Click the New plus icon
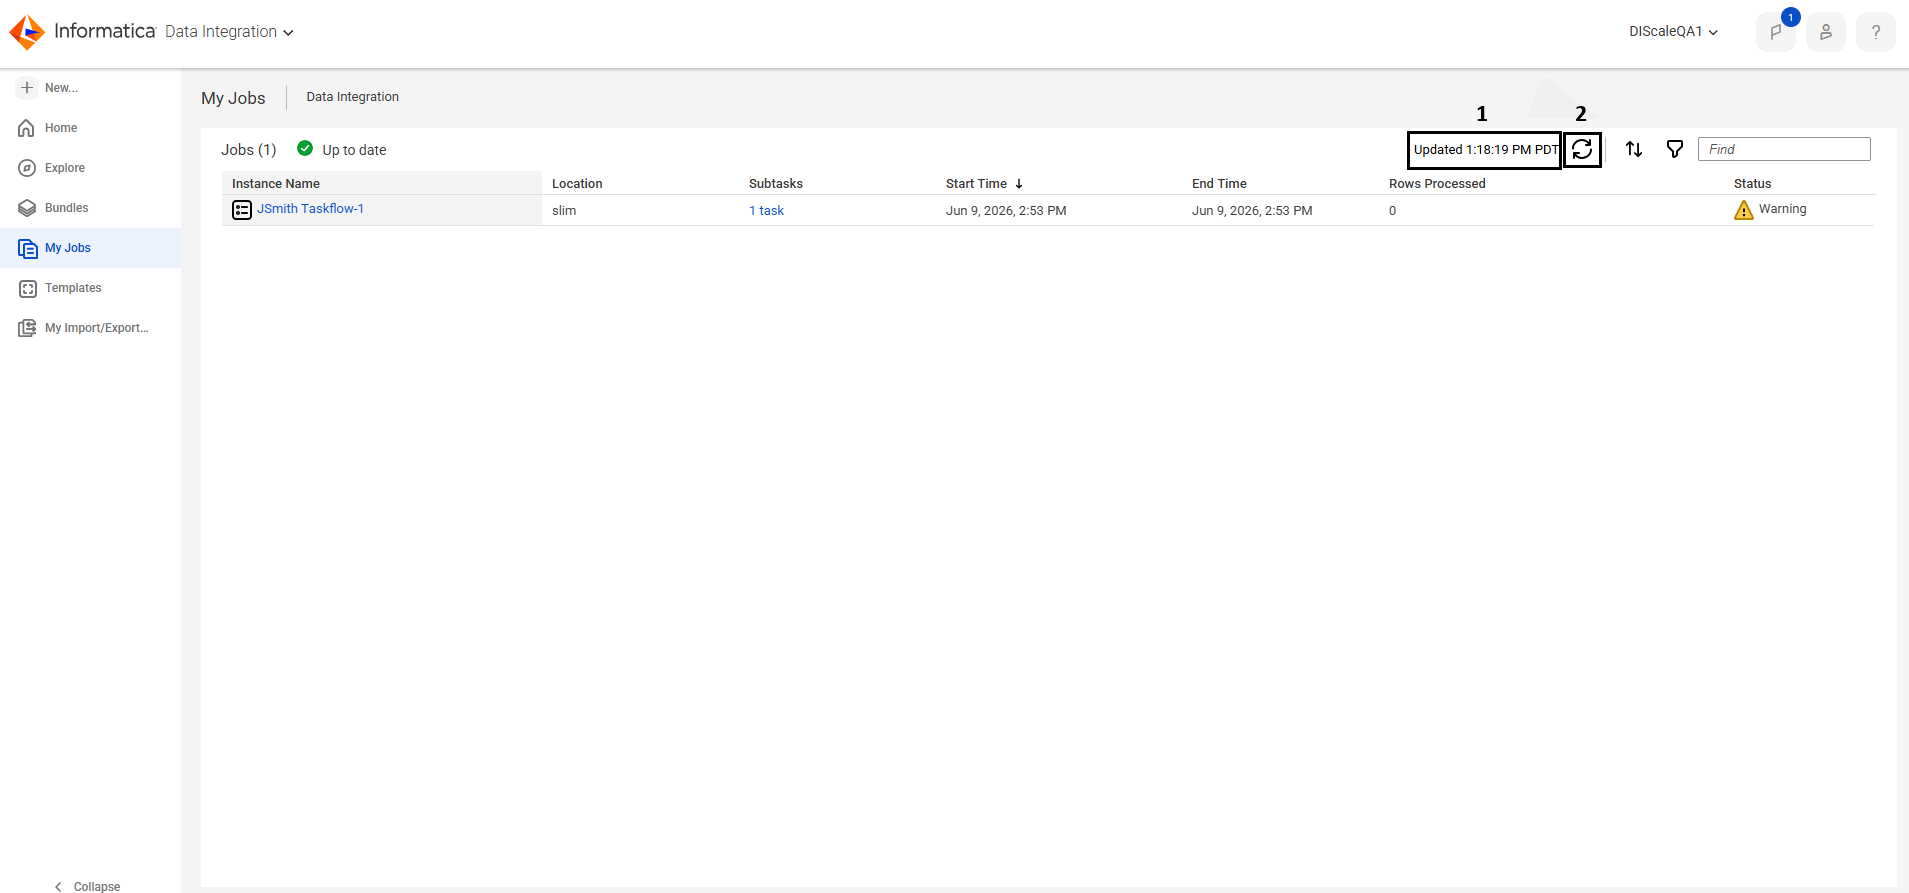The image size is (1909, 893). pos(27,88)
